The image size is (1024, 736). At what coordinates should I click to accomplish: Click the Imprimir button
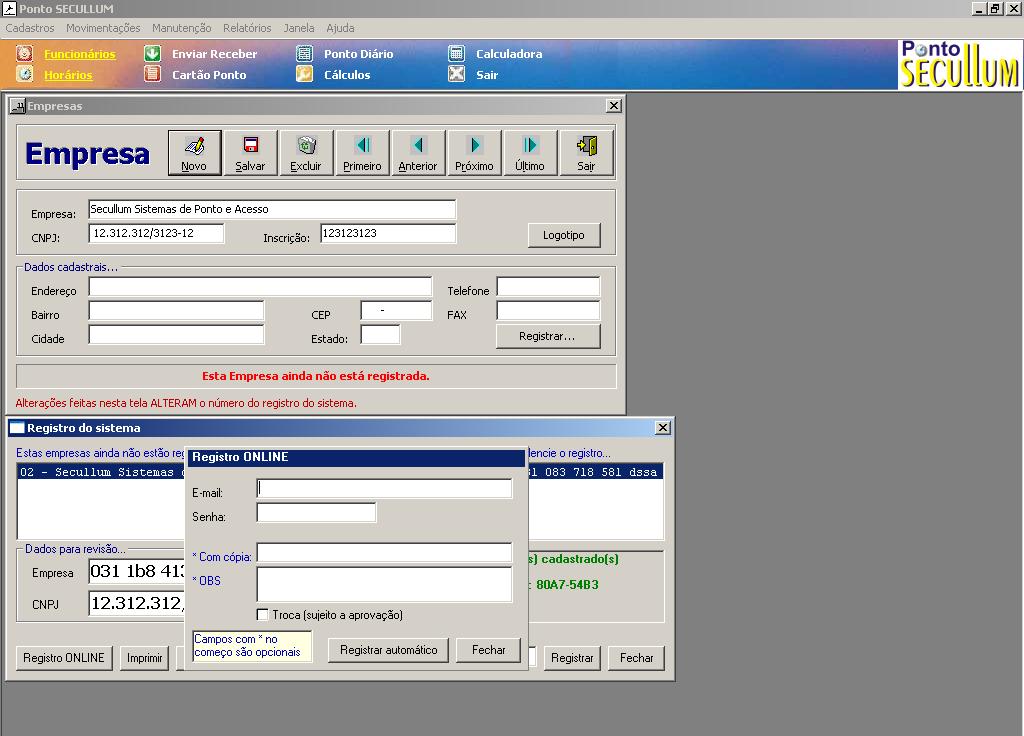click(144, 658)
